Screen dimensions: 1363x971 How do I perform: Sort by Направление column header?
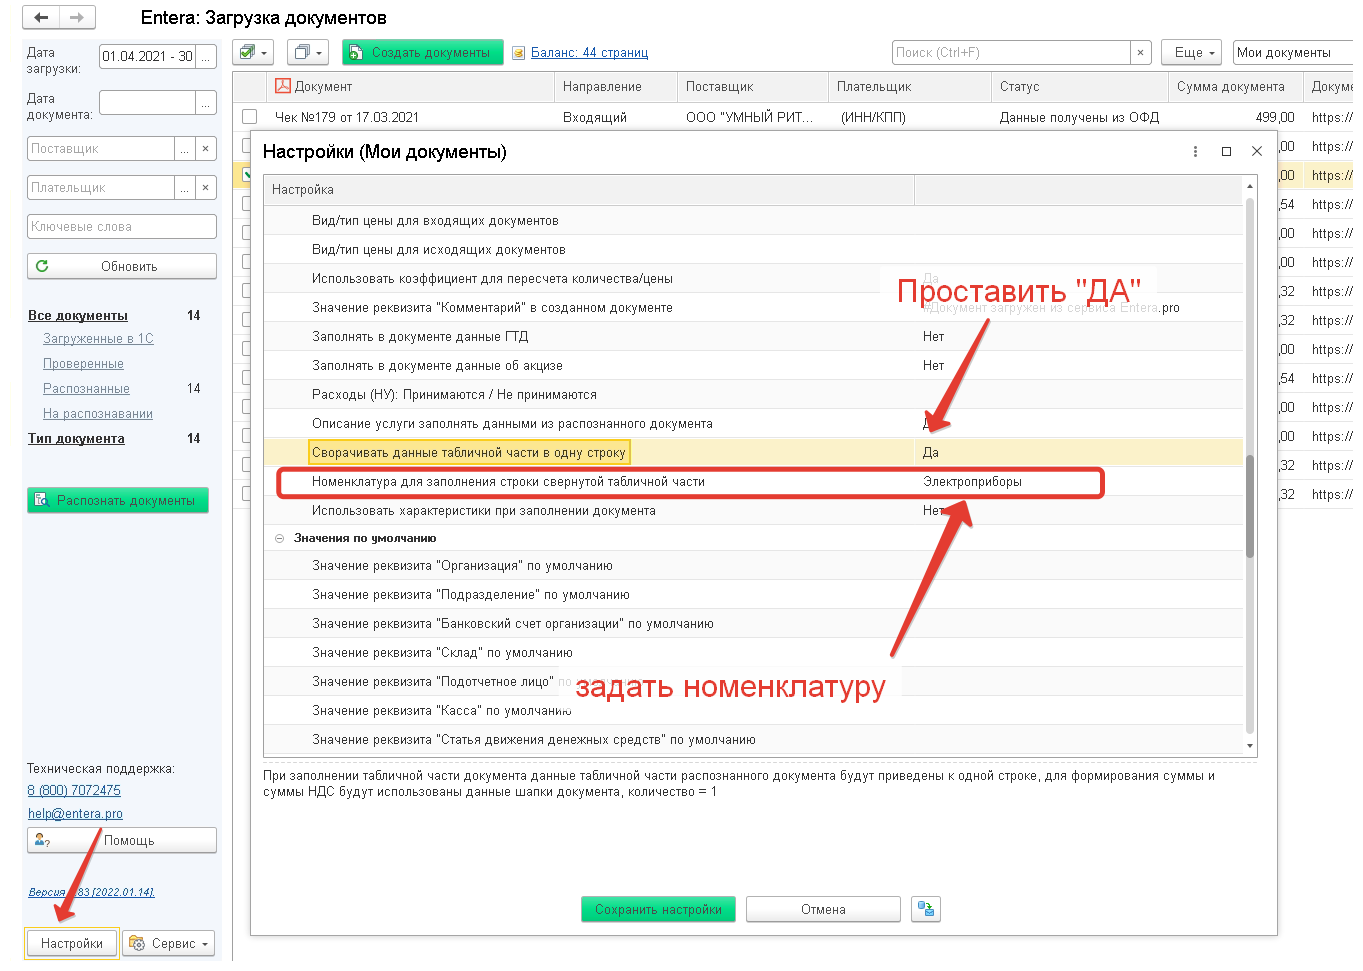(x=615, y=87)
